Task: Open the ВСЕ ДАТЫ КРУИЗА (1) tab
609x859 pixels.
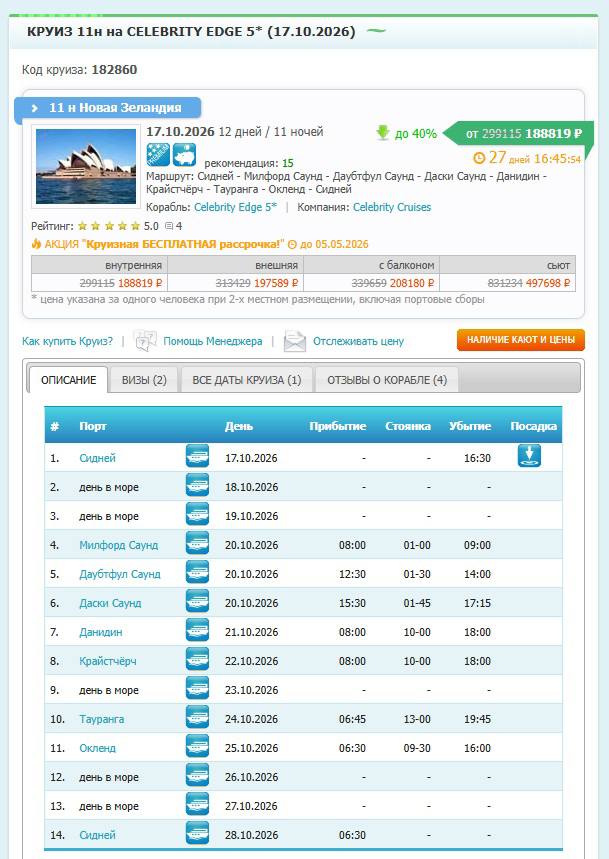Action: pyautogui.click(x=246, y=380)
